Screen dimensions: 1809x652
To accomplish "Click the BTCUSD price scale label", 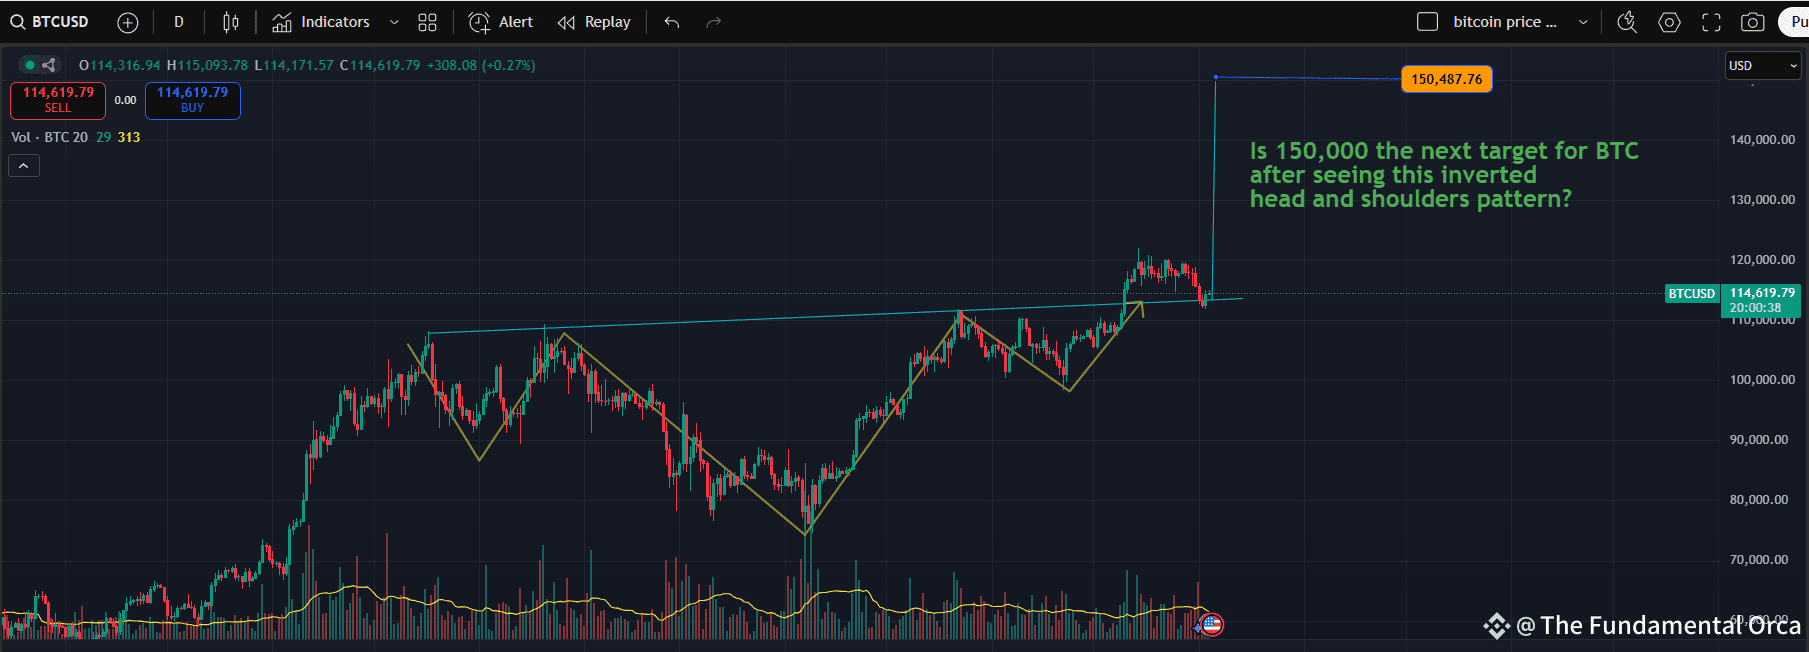I will (x=1692, y=294).
